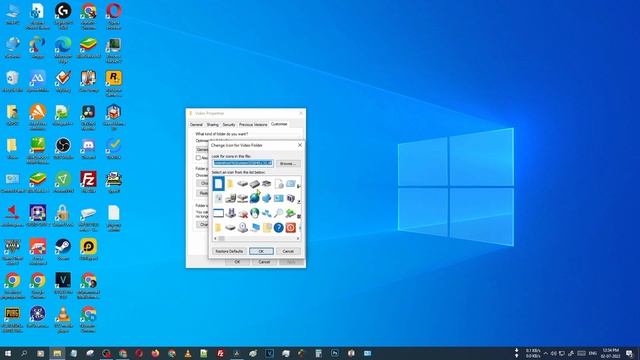Switch to General tab in Video Properties
This screenshot has width=640, height=360.
coord(196,124)
